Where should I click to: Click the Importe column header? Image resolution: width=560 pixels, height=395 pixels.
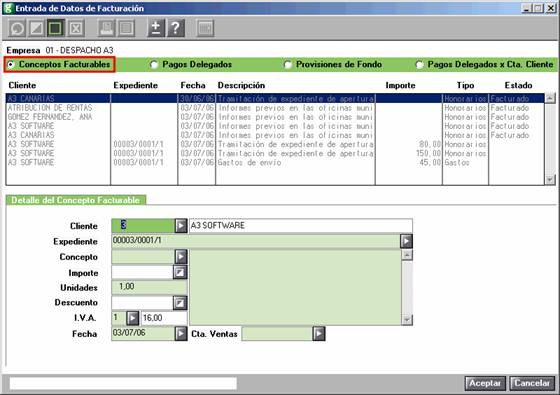pos(400,85)
